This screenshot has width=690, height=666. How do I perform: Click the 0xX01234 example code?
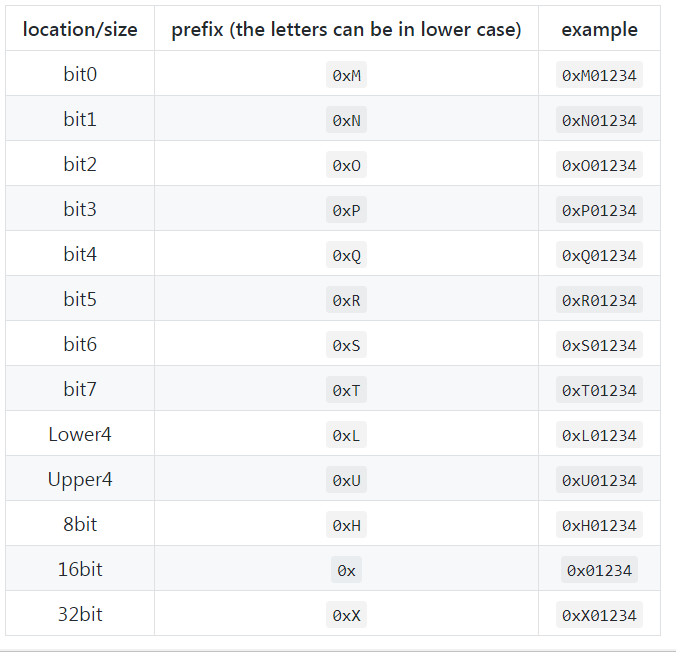pos(599,615)
